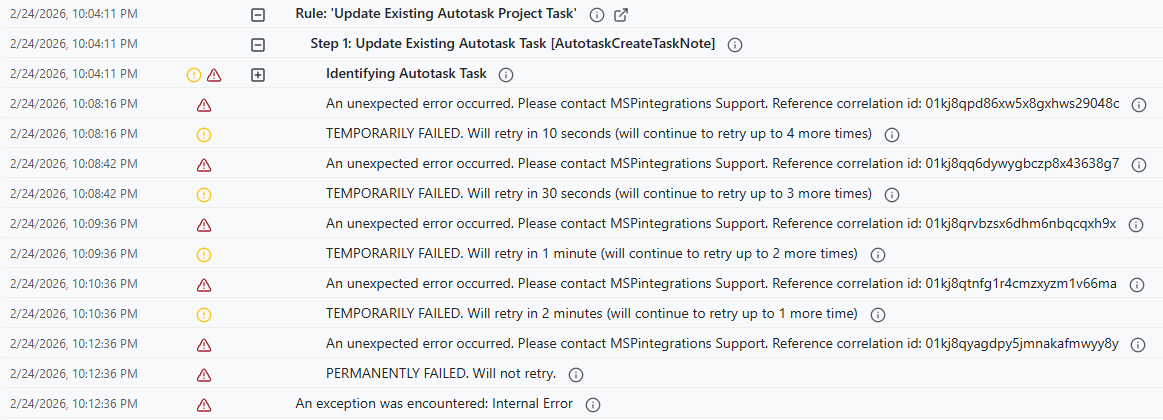Select the Step 1 AutotaskCreateTaskNote heading

tap(513, 44)
